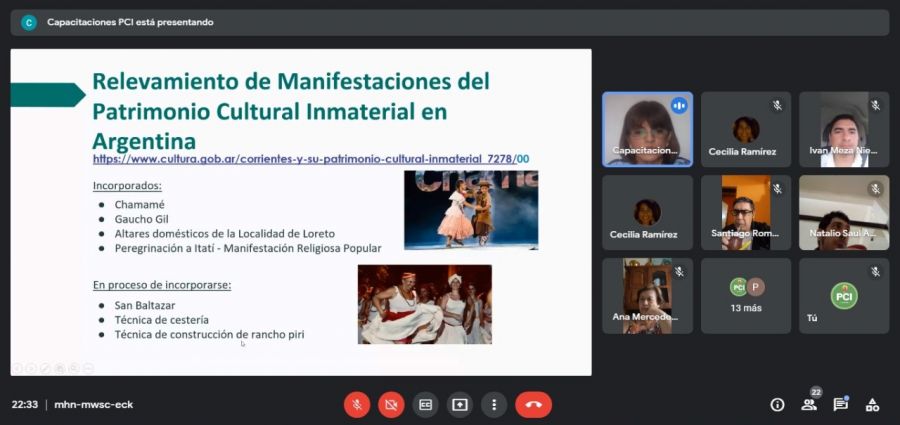Click Santiago Rom's video tile

tap(745, 212)
